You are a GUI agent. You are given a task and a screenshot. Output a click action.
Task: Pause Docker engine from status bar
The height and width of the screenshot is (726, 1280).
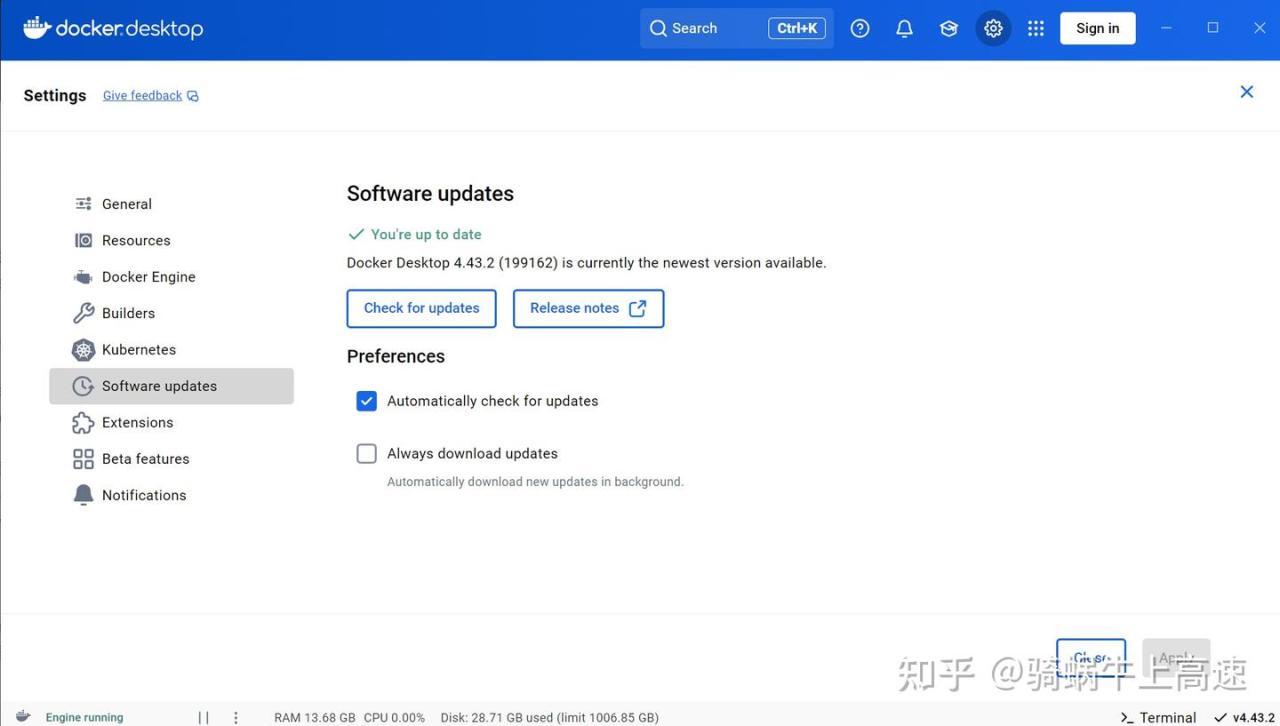203,717
